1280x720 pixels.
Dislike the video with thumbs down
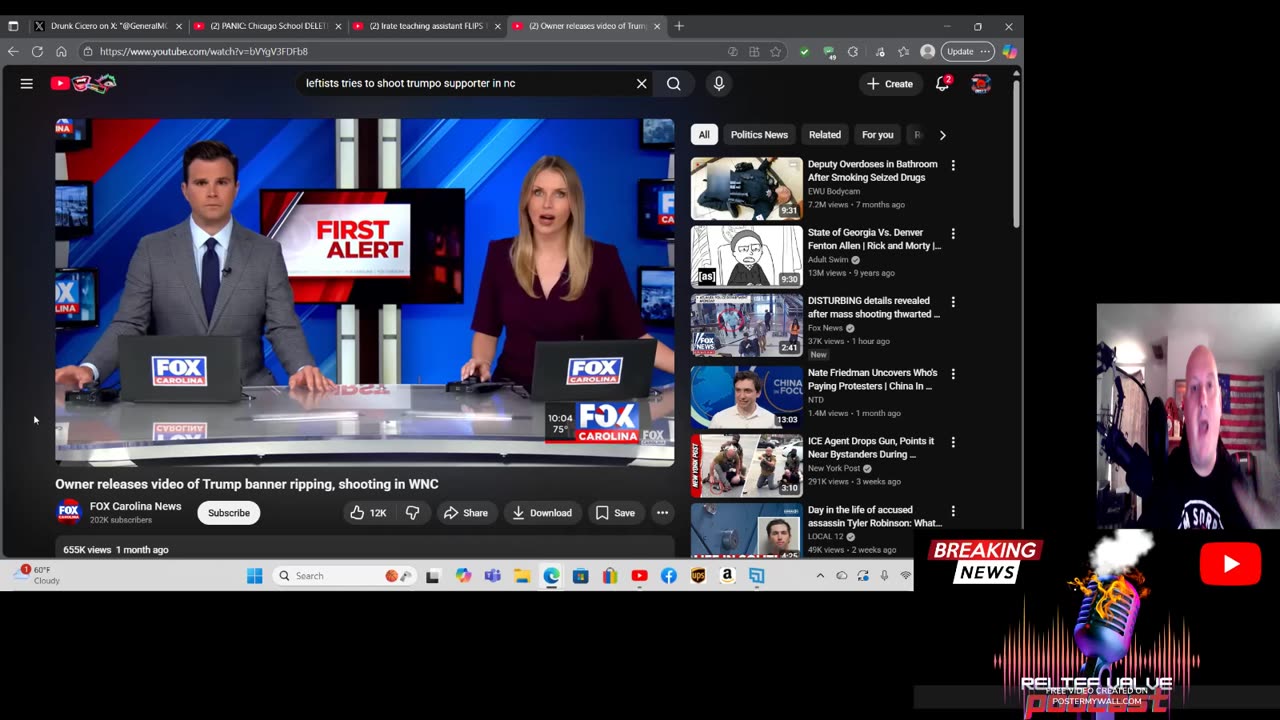click(x=412, y=513)
